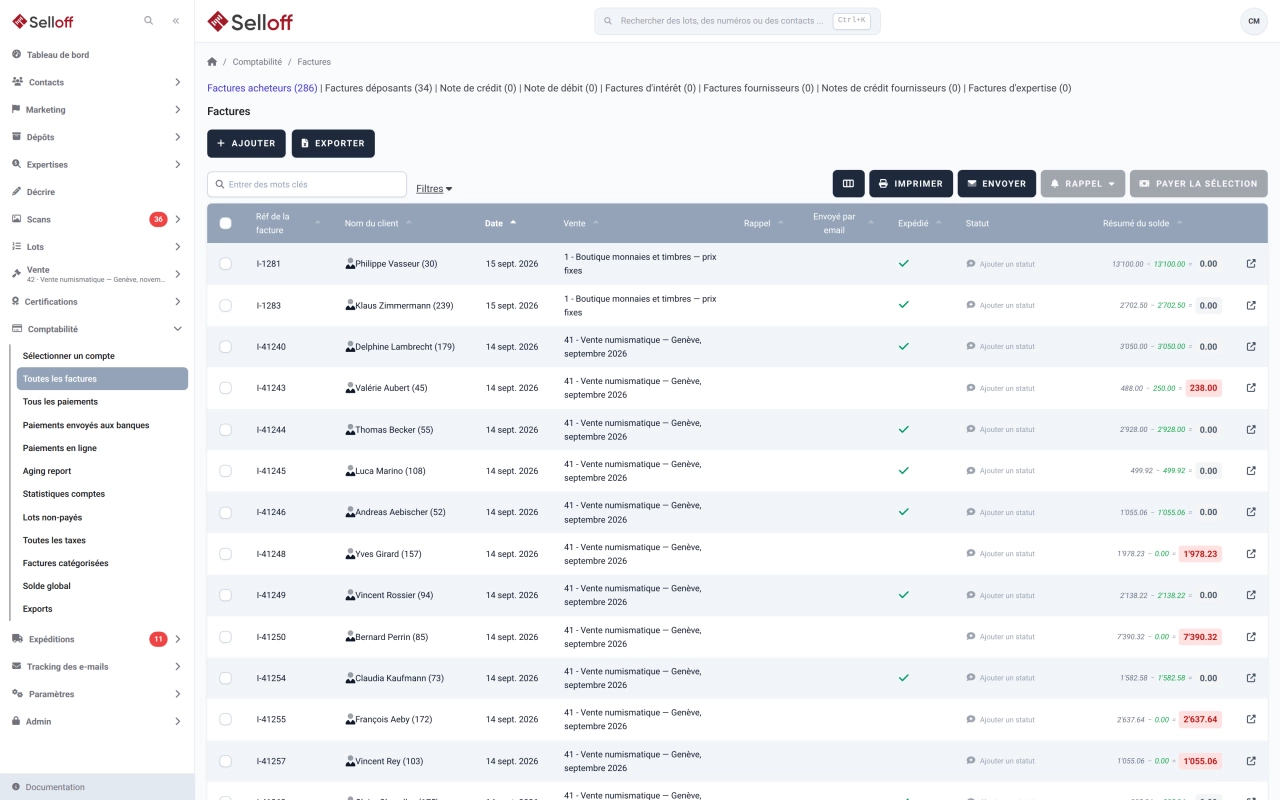Click person icon beside Philippe Vasseur
Viewport: 1280px width, 800px height.
coord(350,264)
